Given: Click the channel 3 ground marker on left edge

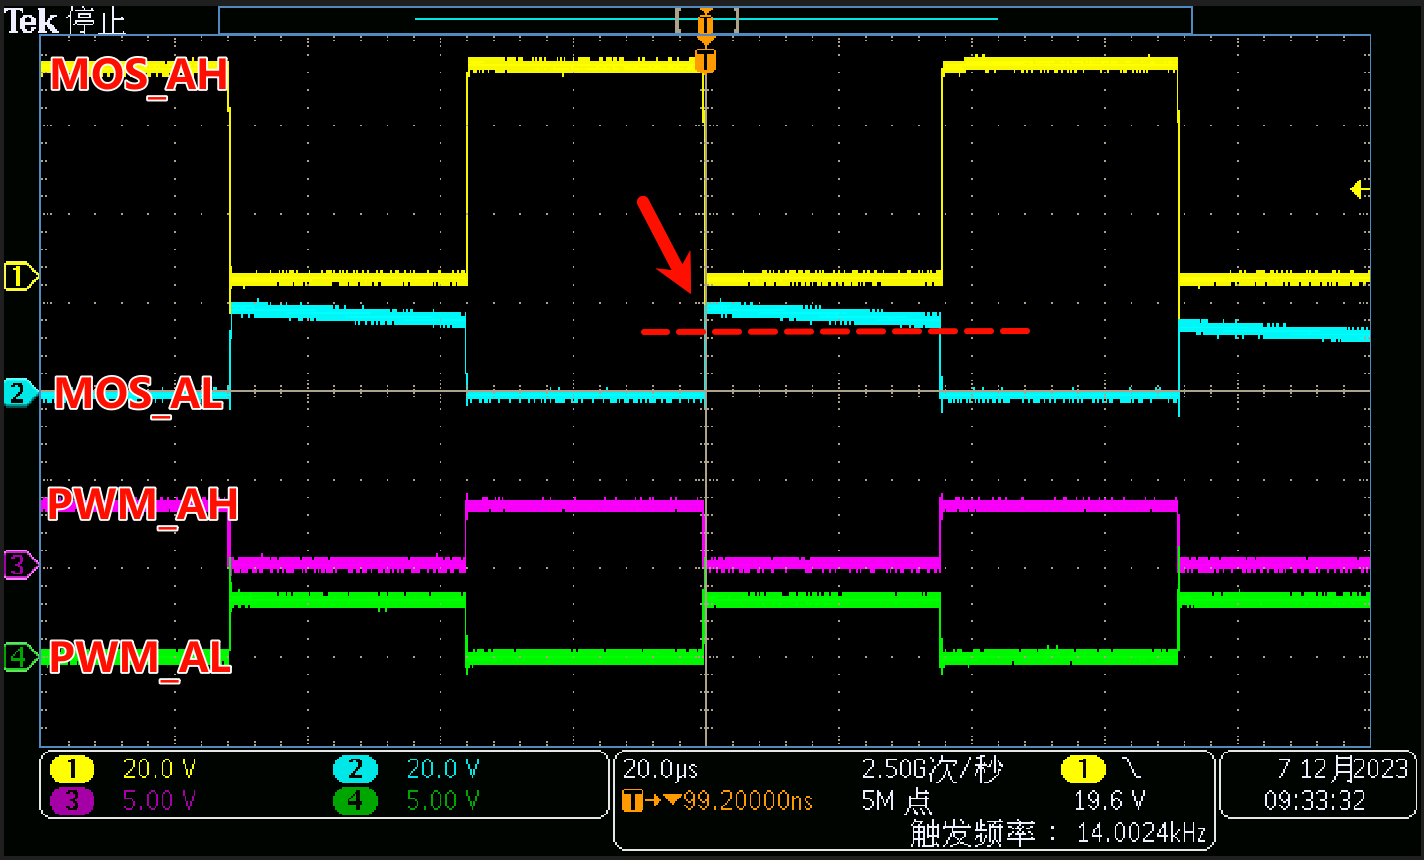Looking at the screenshot, I should (x=20, y=566).
